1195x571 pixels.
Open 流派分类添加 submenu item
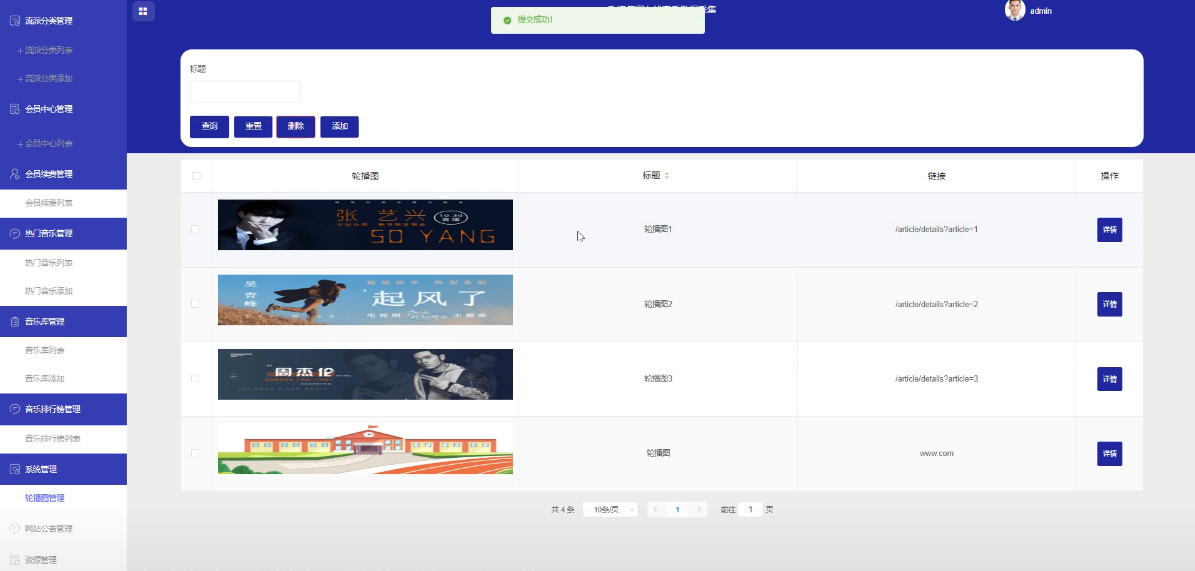click(49, 79)
